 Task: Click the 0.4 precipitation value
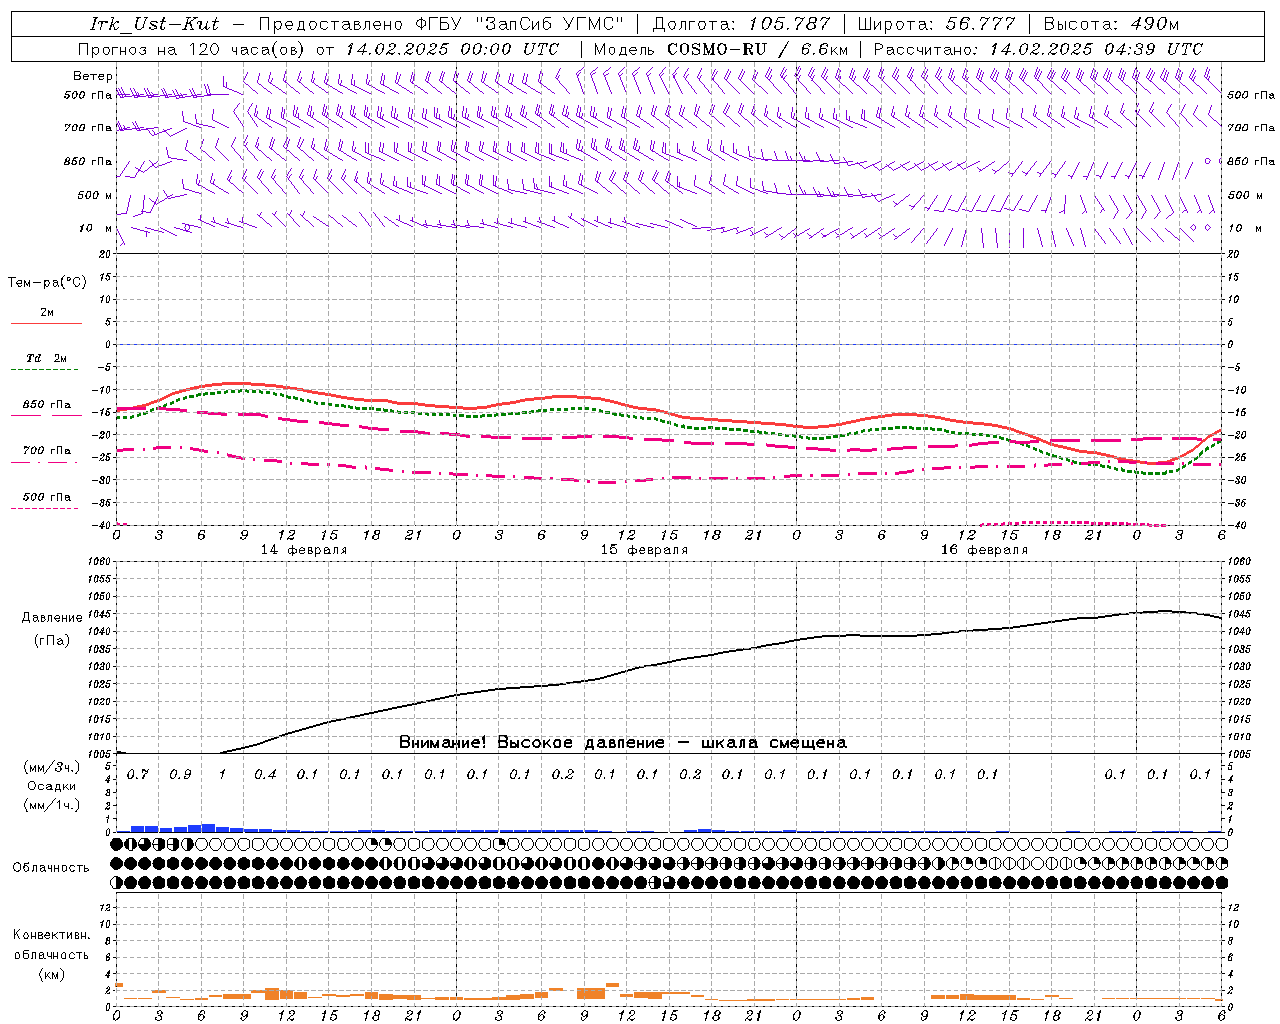265,775
